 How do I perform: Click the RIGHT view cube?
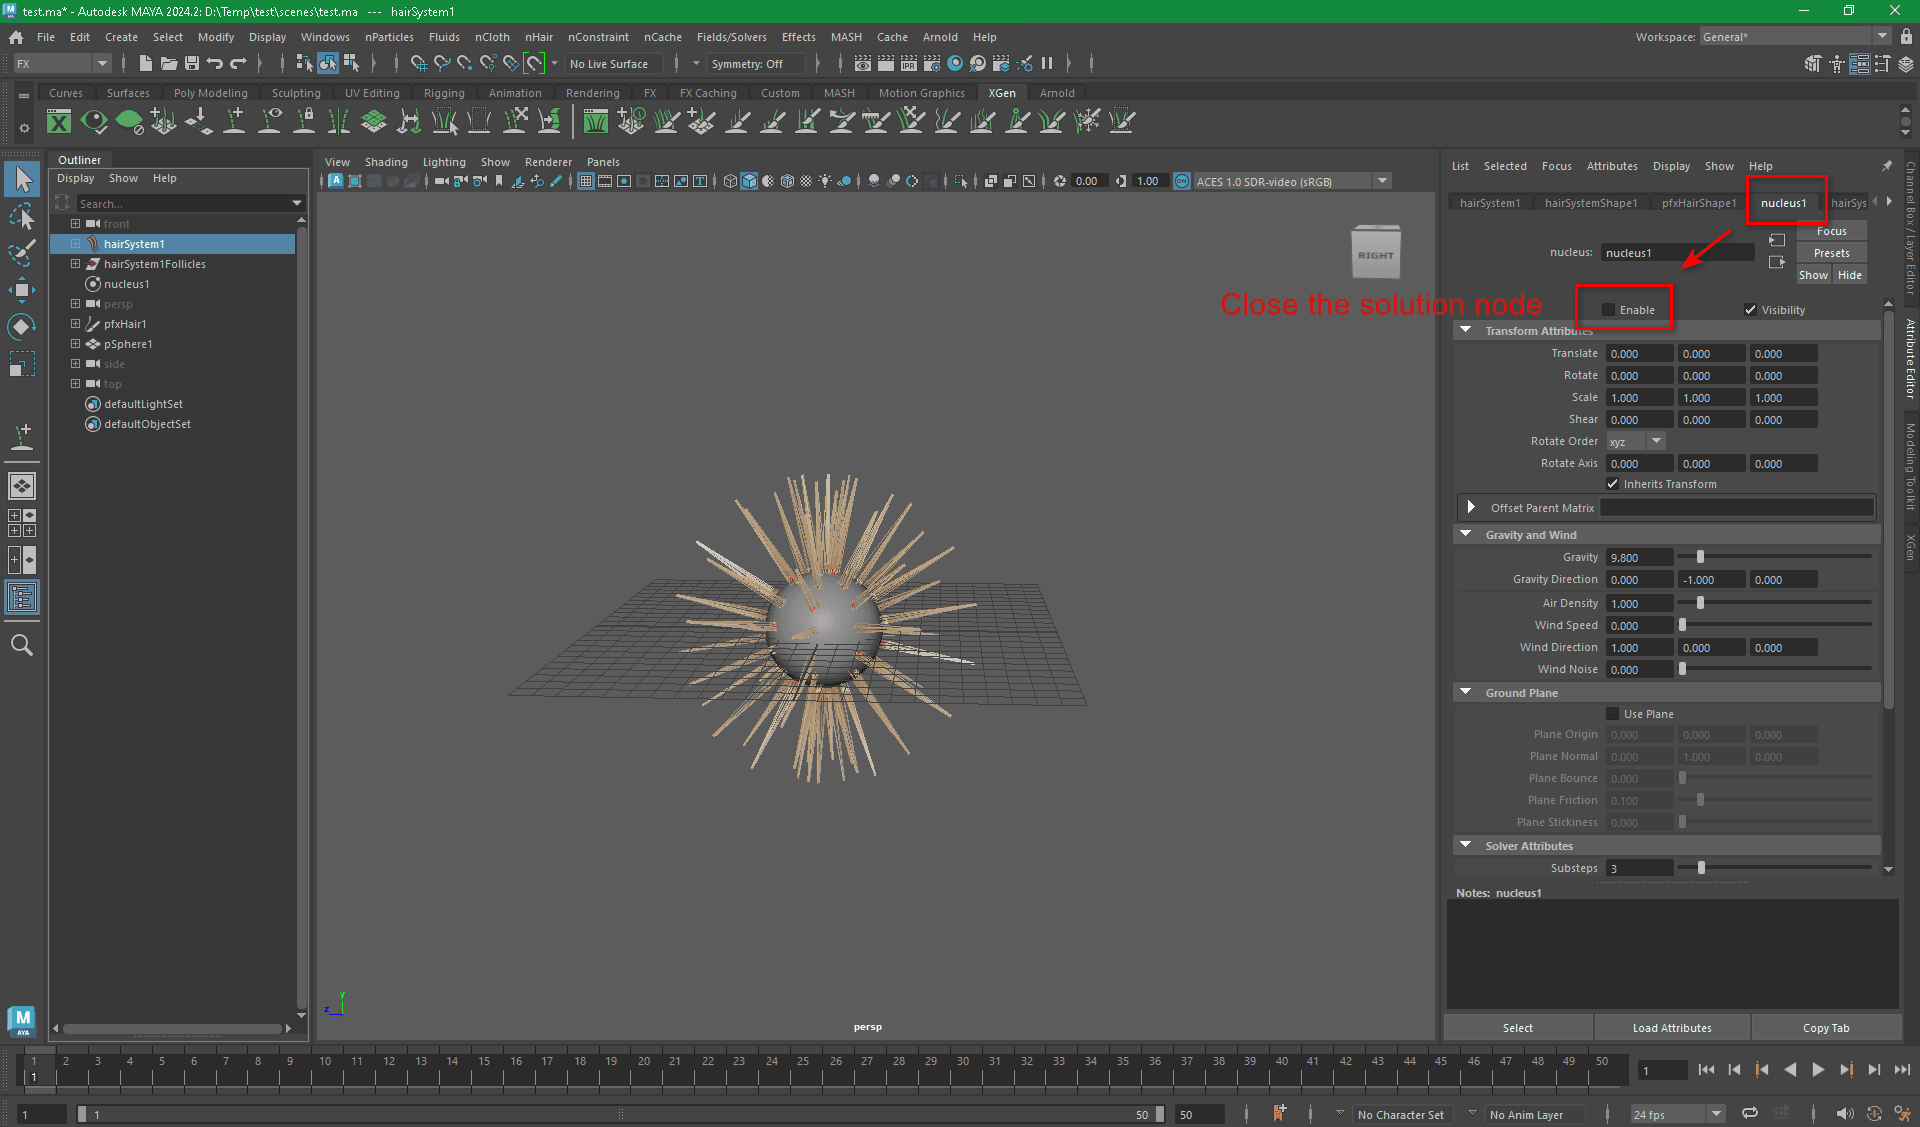(x=1375, y=254)
